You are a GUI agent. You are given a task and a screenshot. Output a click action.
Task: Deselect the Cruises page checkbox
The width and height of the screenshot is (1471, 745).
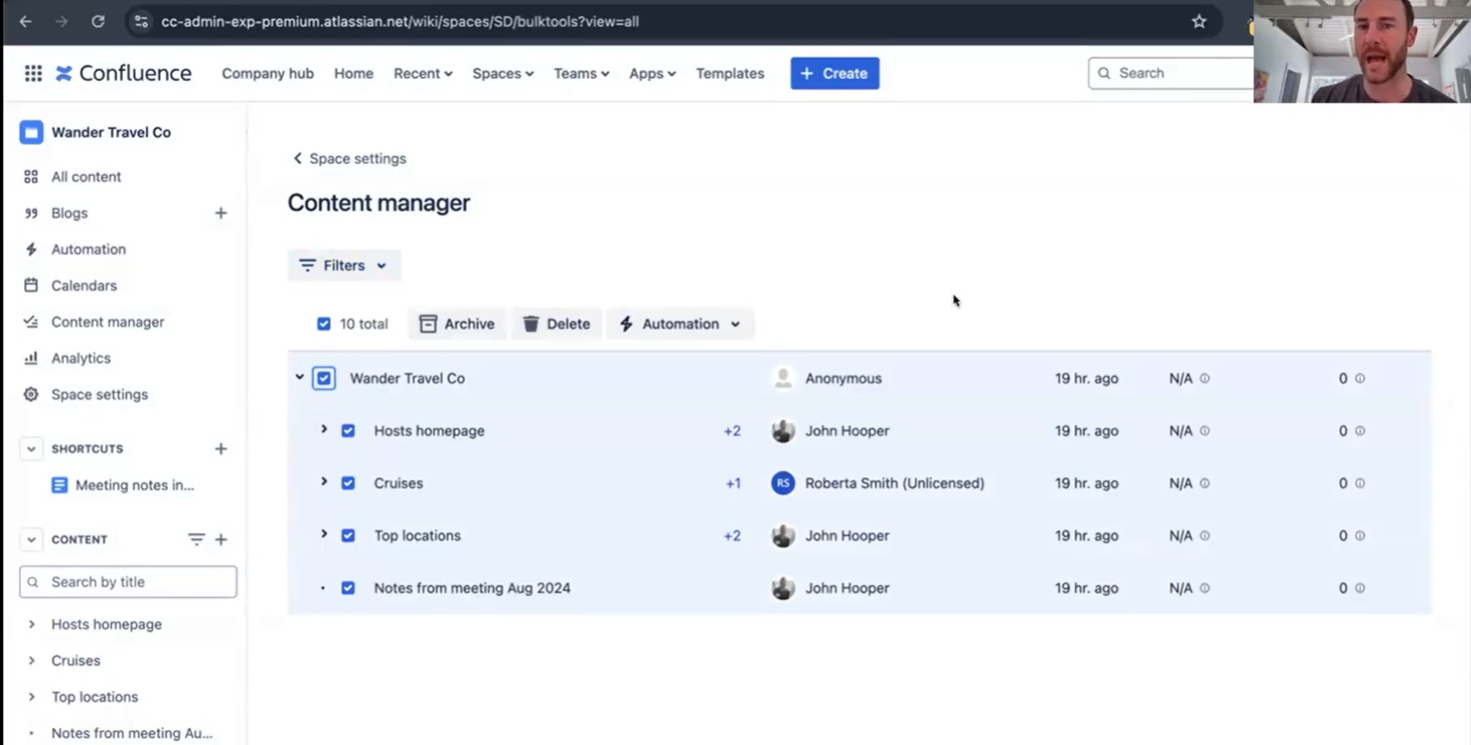pyautogui.click(x=348, y=483)
